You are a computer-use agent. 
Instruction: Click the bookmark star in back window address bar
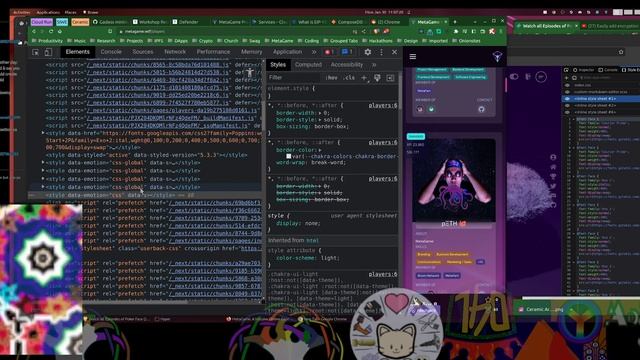point(621,52)
